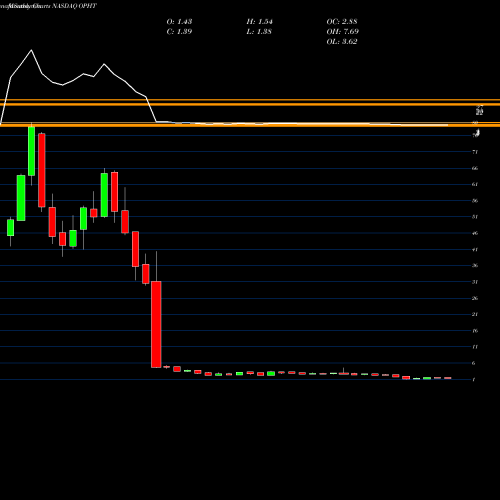Click the 51 price axis label
This screenshot has height=500, width=500.
[x=475, y=217]
